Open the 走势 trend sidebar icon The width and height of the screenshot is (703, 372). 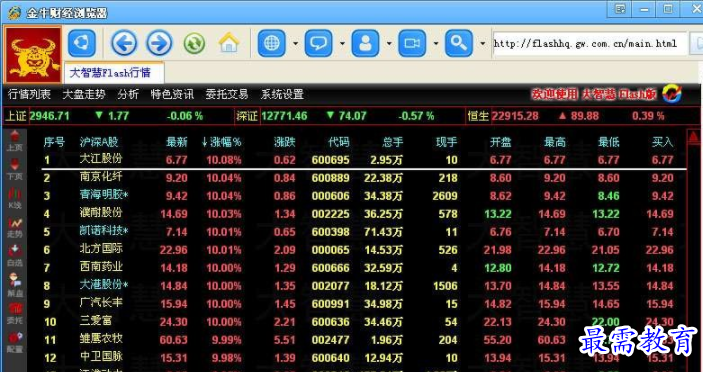pos(15,228)
